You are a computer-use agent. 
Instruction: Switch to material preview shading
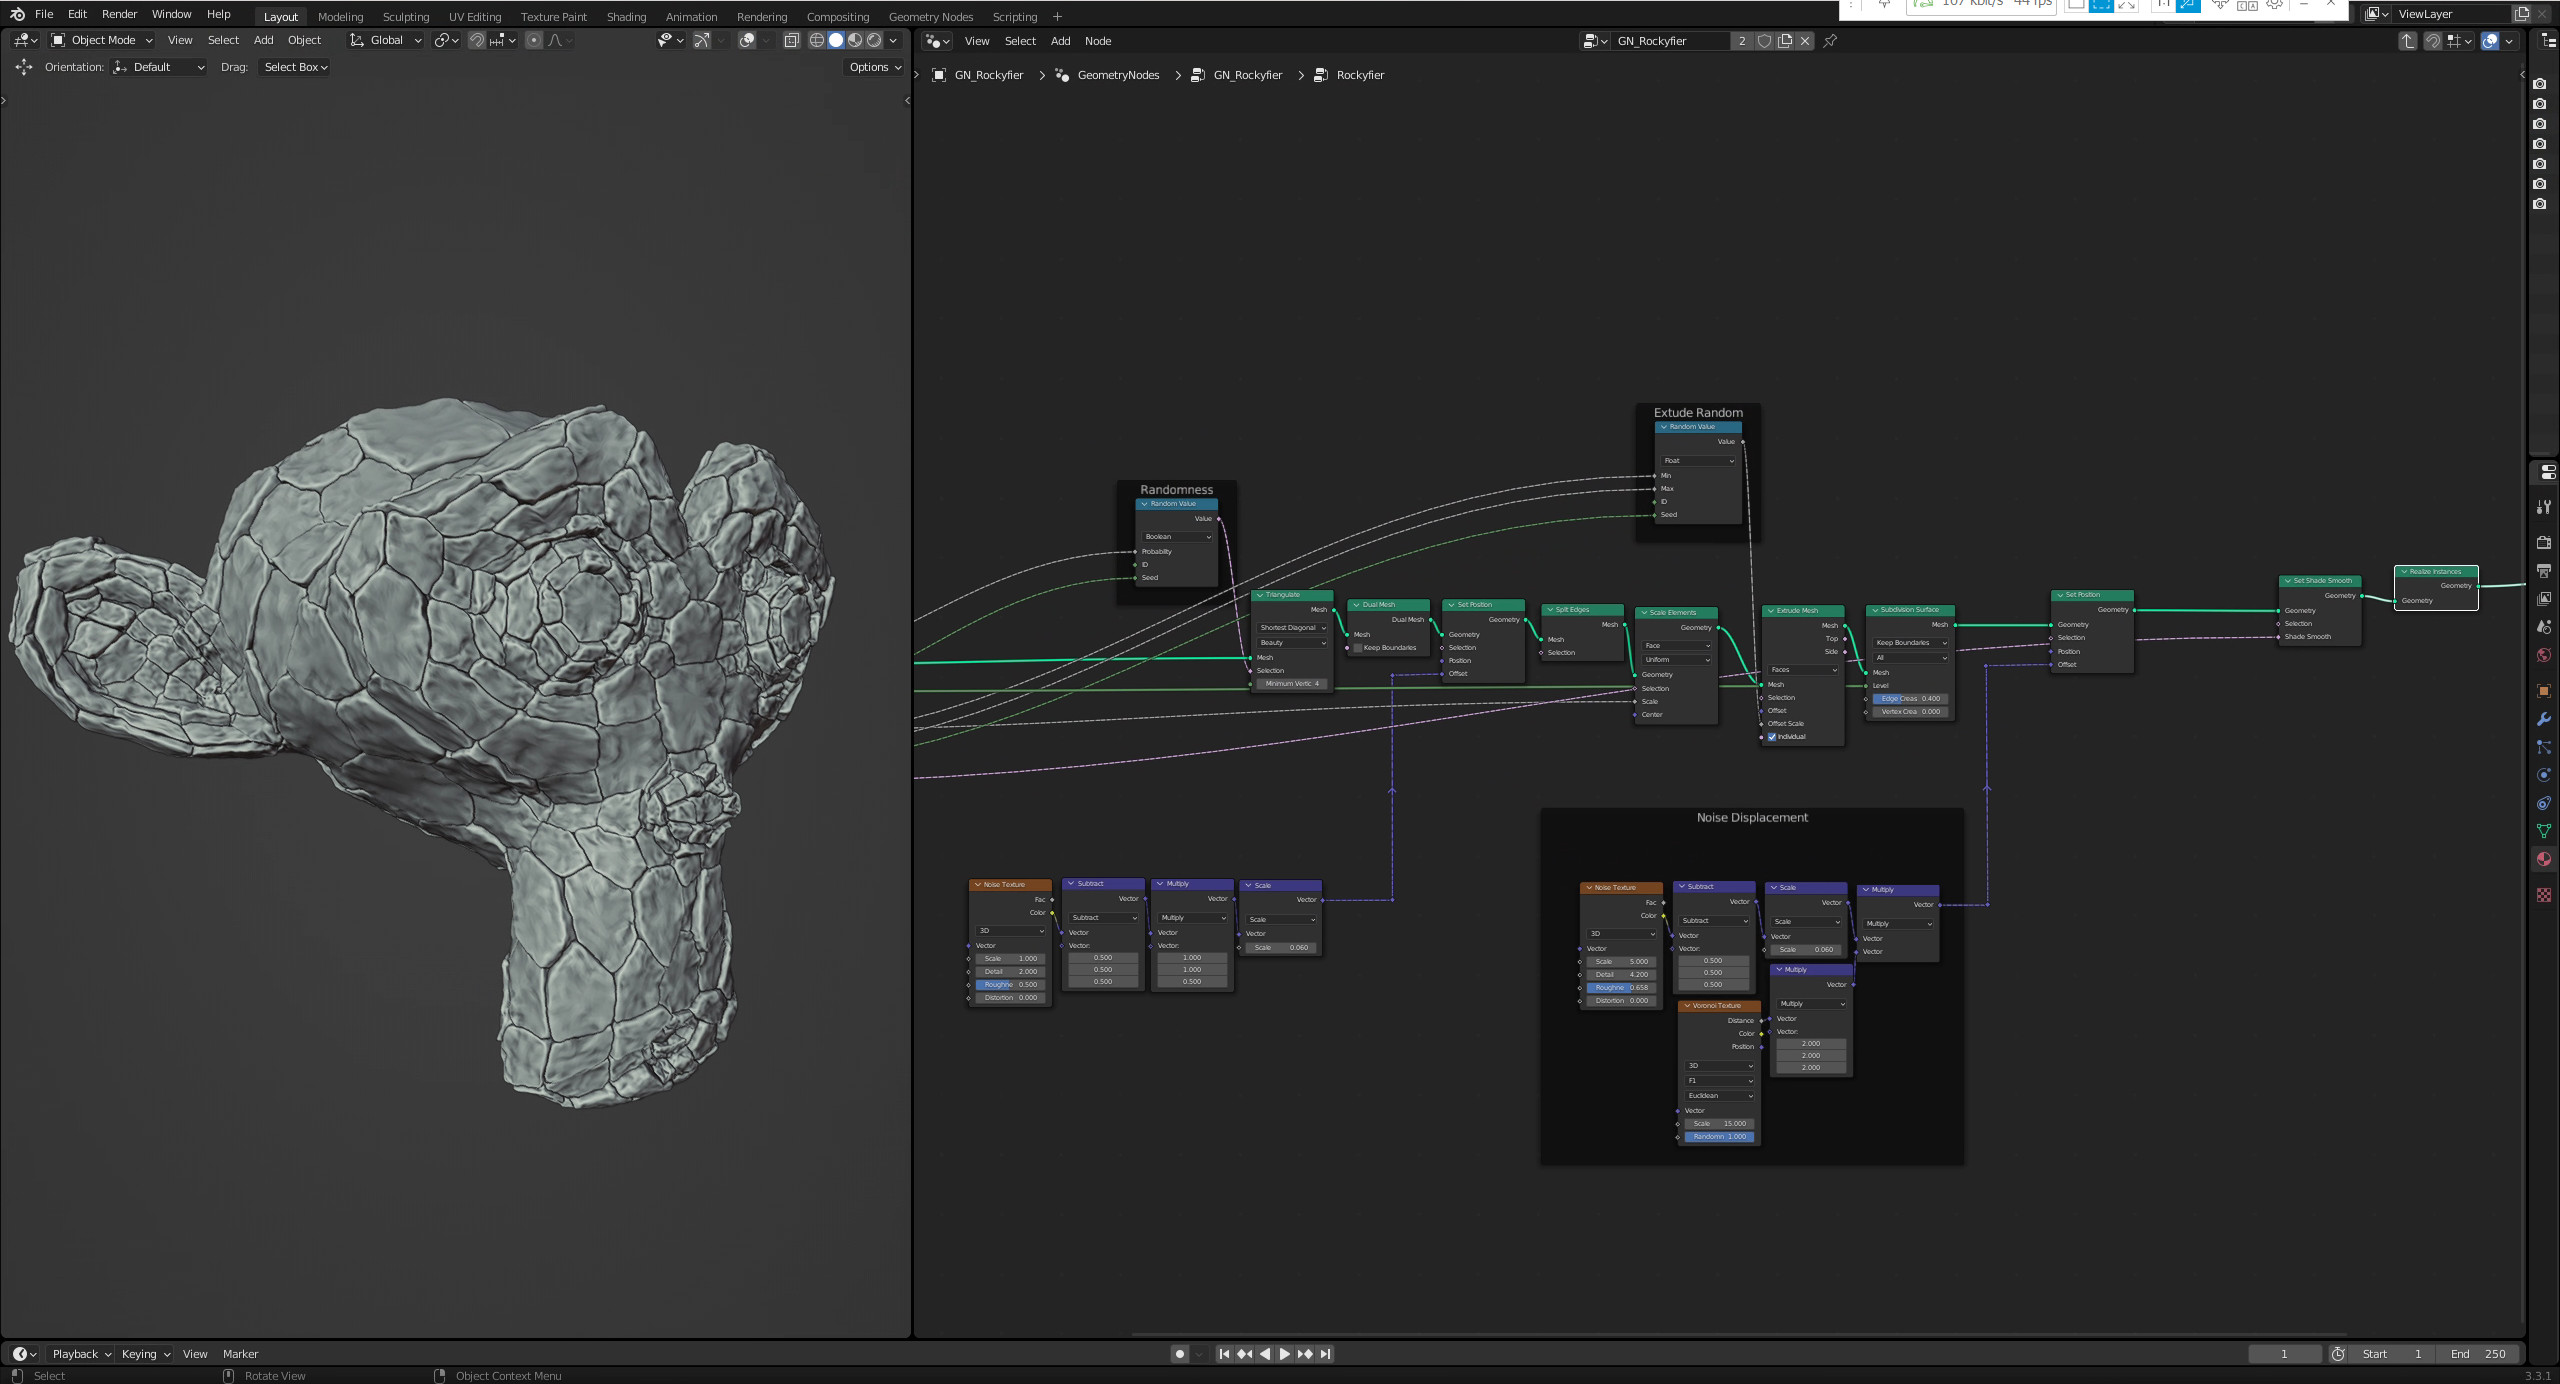[855, 40]
